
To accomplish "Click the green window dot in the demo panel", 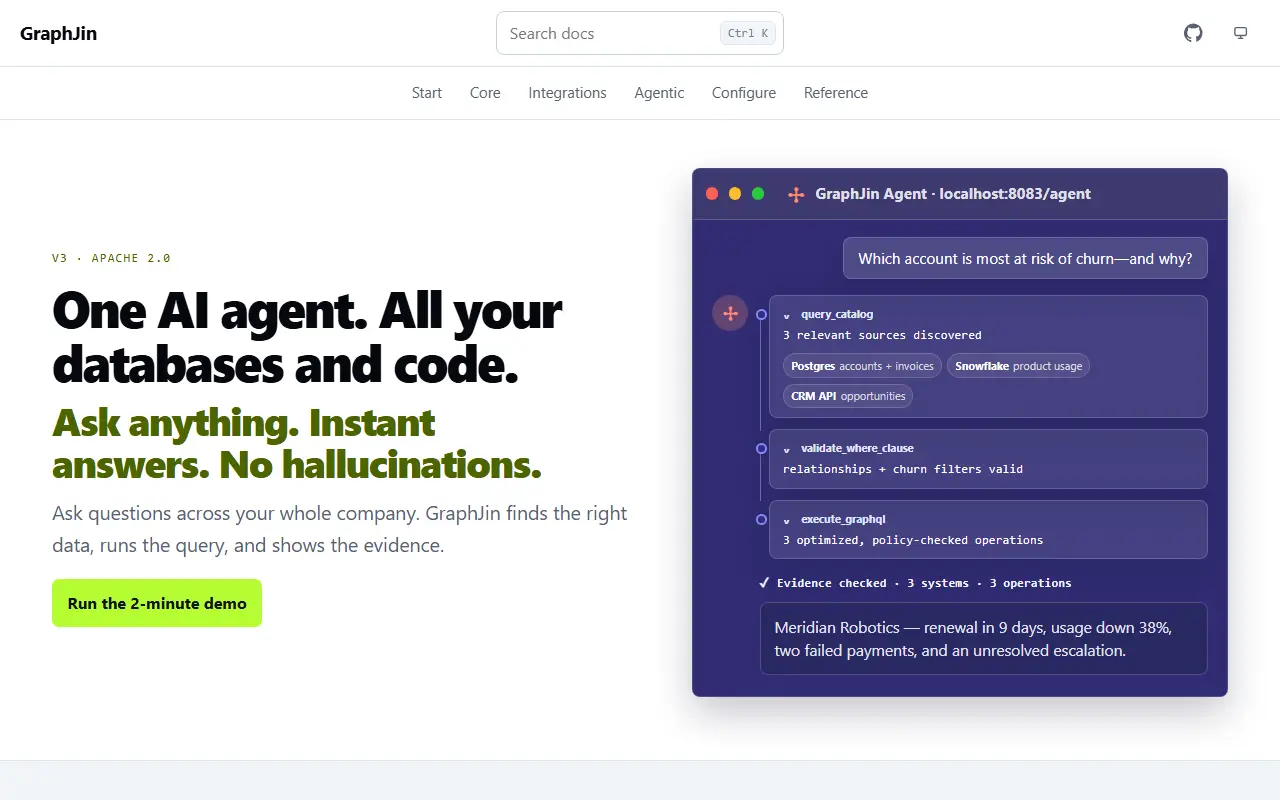I will (758, 194).
